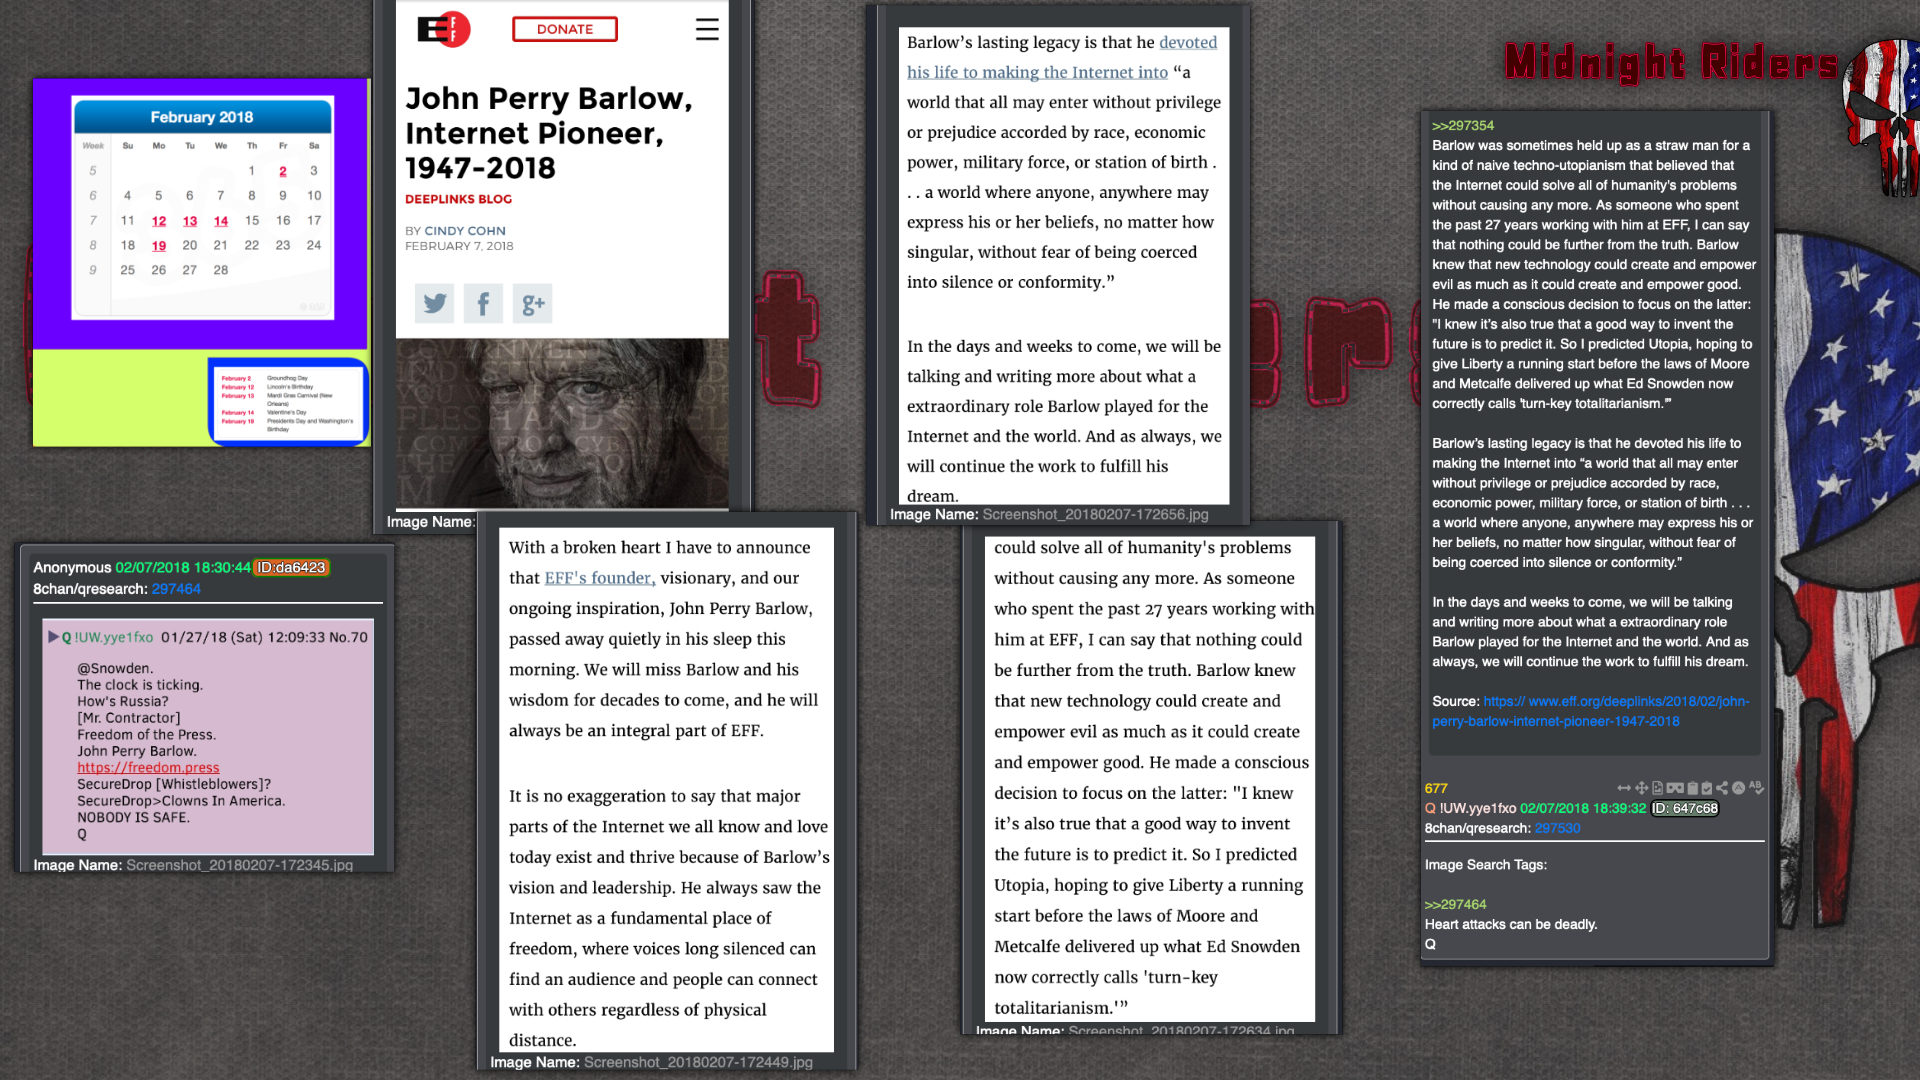Click the ID:da6423 badge
This screenshot has width=1920, height=1080.
[291, 567]
